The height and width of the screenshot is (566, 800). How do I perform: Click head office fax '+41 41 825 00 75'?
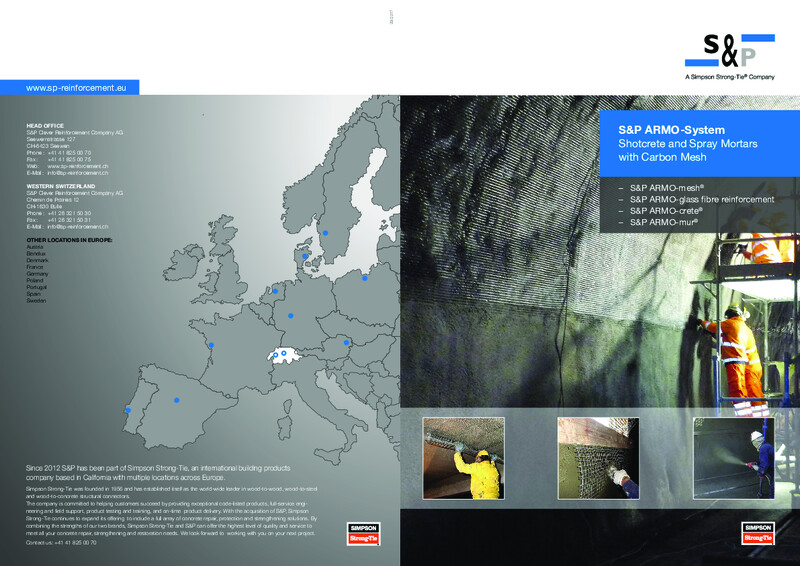pos(69,159)
